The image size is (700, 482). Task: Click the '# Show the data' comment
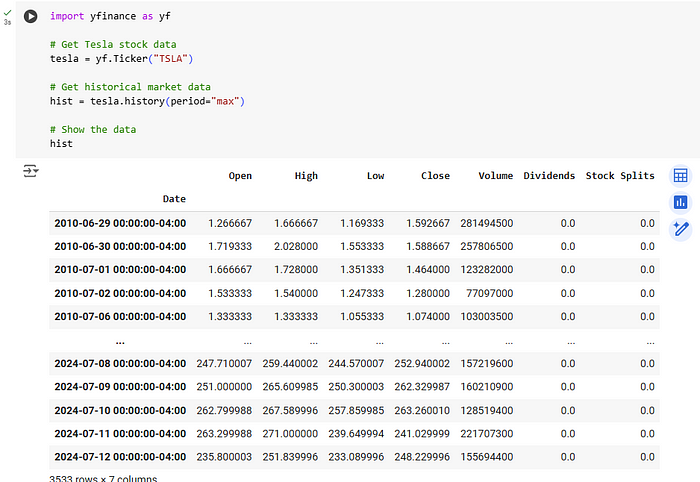[93, 129]
